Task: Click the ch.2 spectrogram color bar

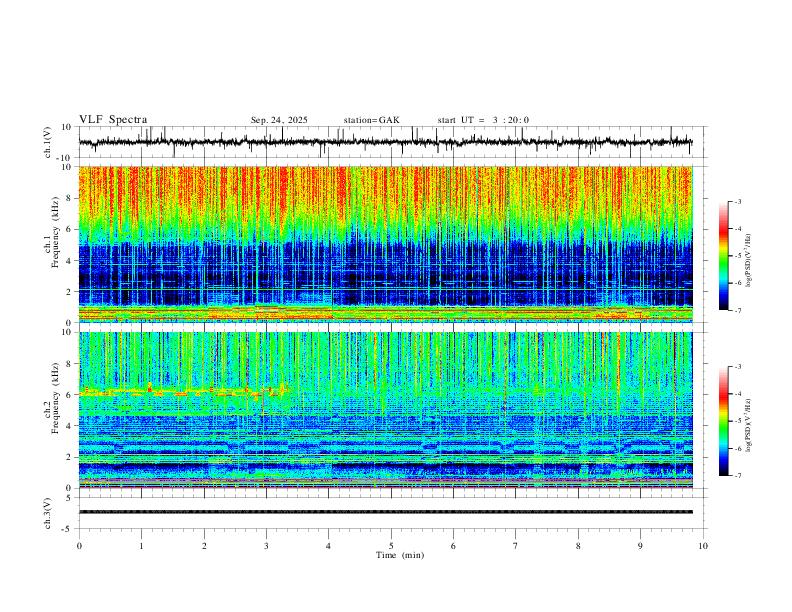Action: click(x=723, y=421)
